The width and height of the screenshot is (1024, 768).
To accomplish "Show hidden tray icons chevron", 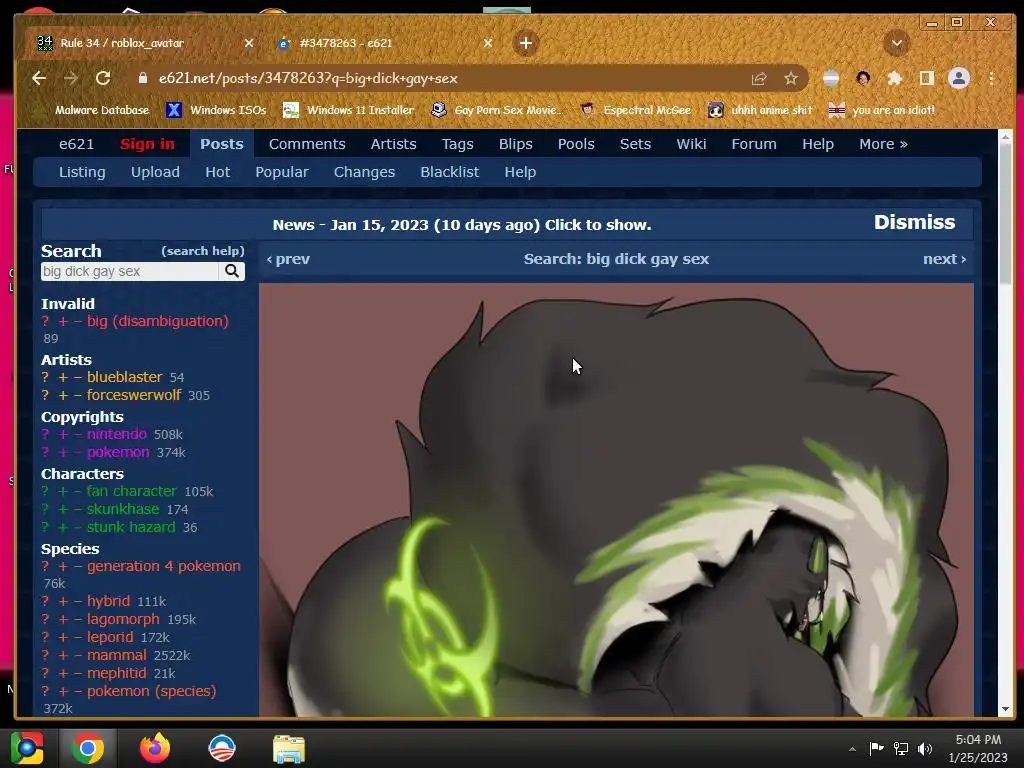I will click(x=852, y=749).
